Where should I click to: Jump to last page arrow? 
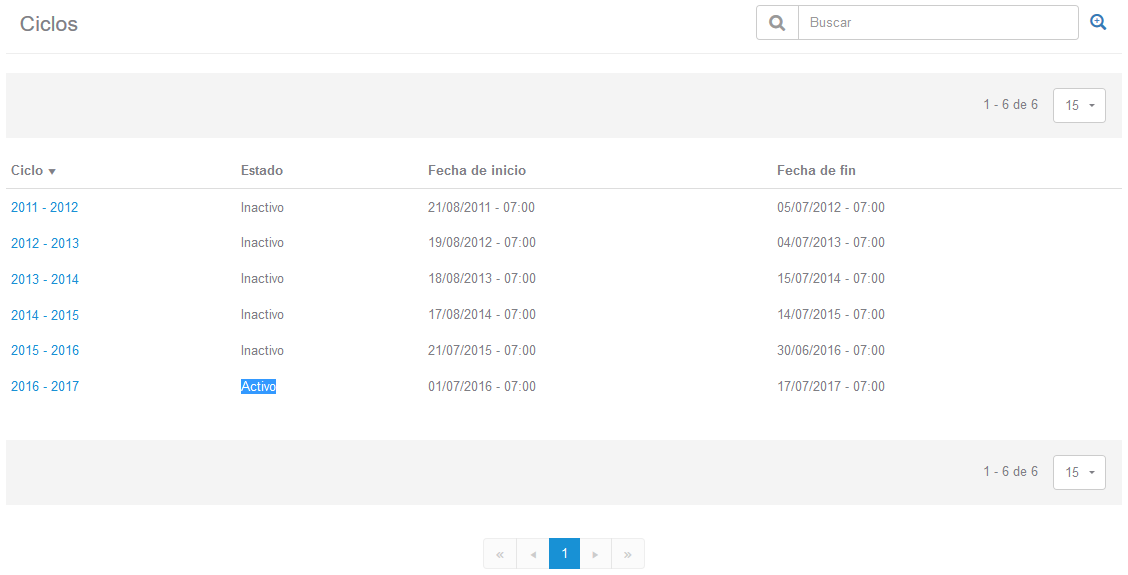(628, 554)
